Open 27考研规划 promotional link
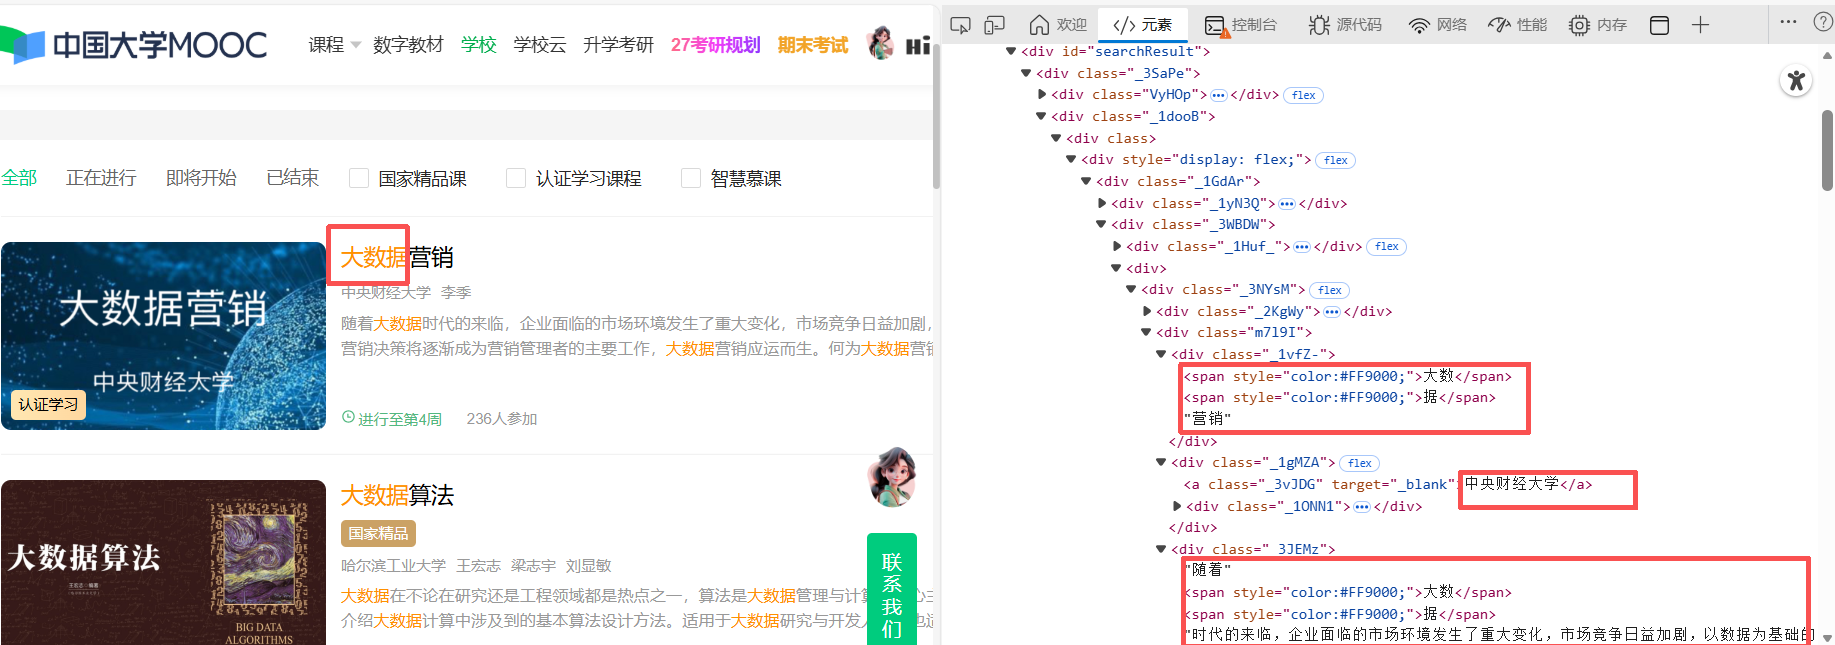 click(x=715, y=45)
